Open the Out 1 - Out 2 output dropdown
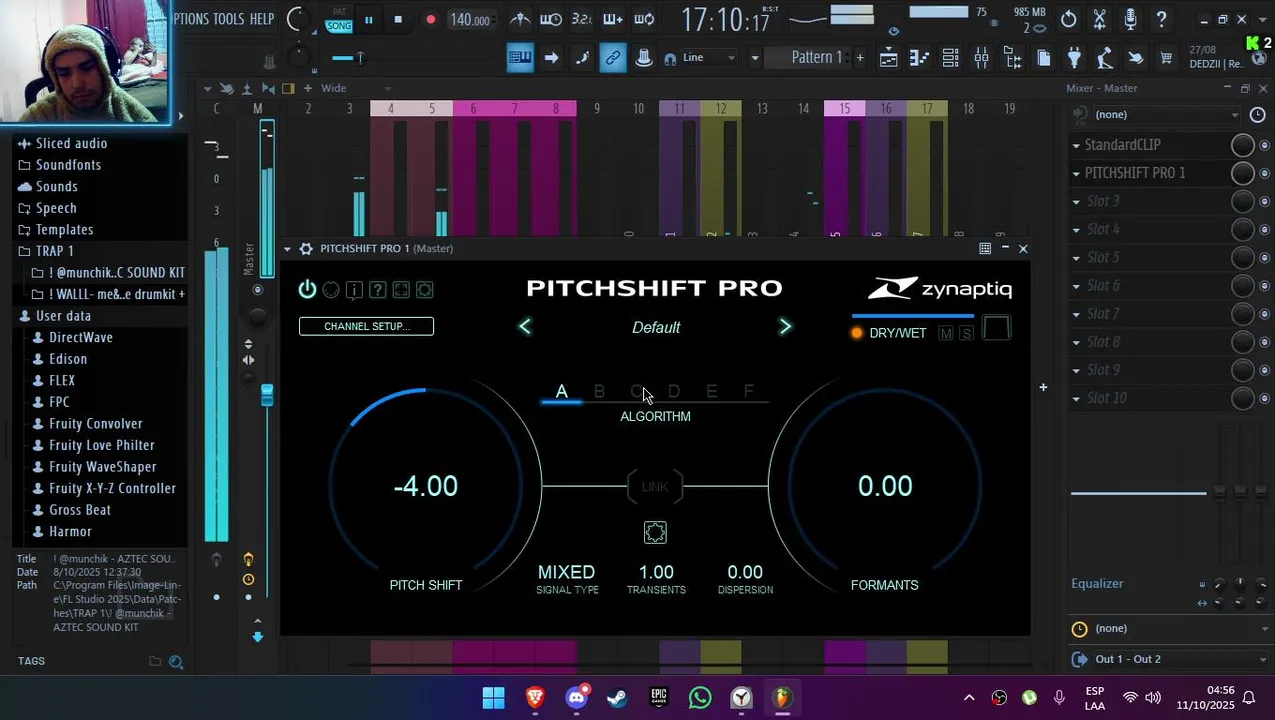The height and width of the screenshot is (720, 1275). [1168, 659]
